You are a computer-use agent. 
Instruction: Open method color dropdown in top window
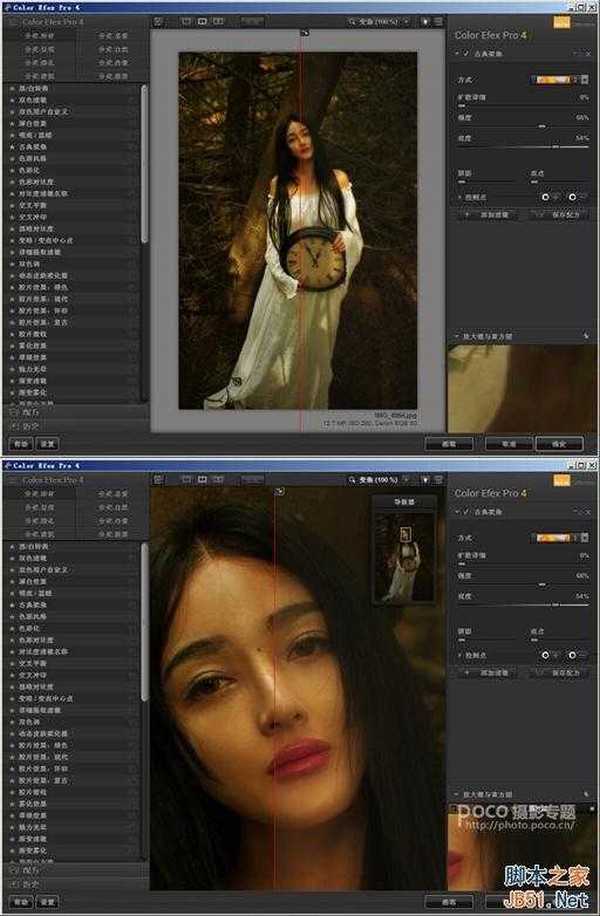point(576,79)
